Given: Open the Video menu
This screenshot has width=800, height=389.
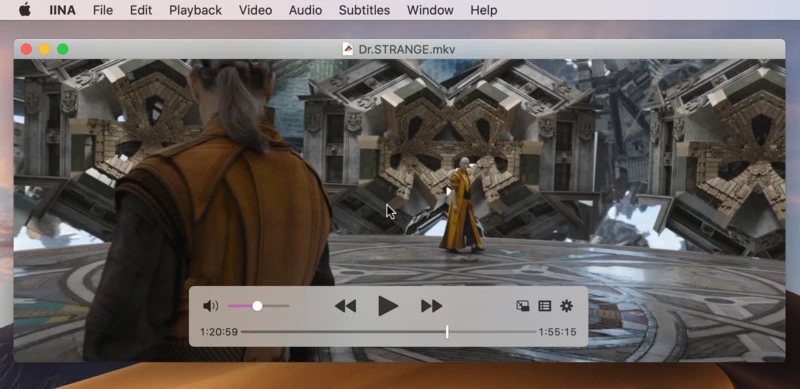Looking at the screenshot, I should (255, 10).
